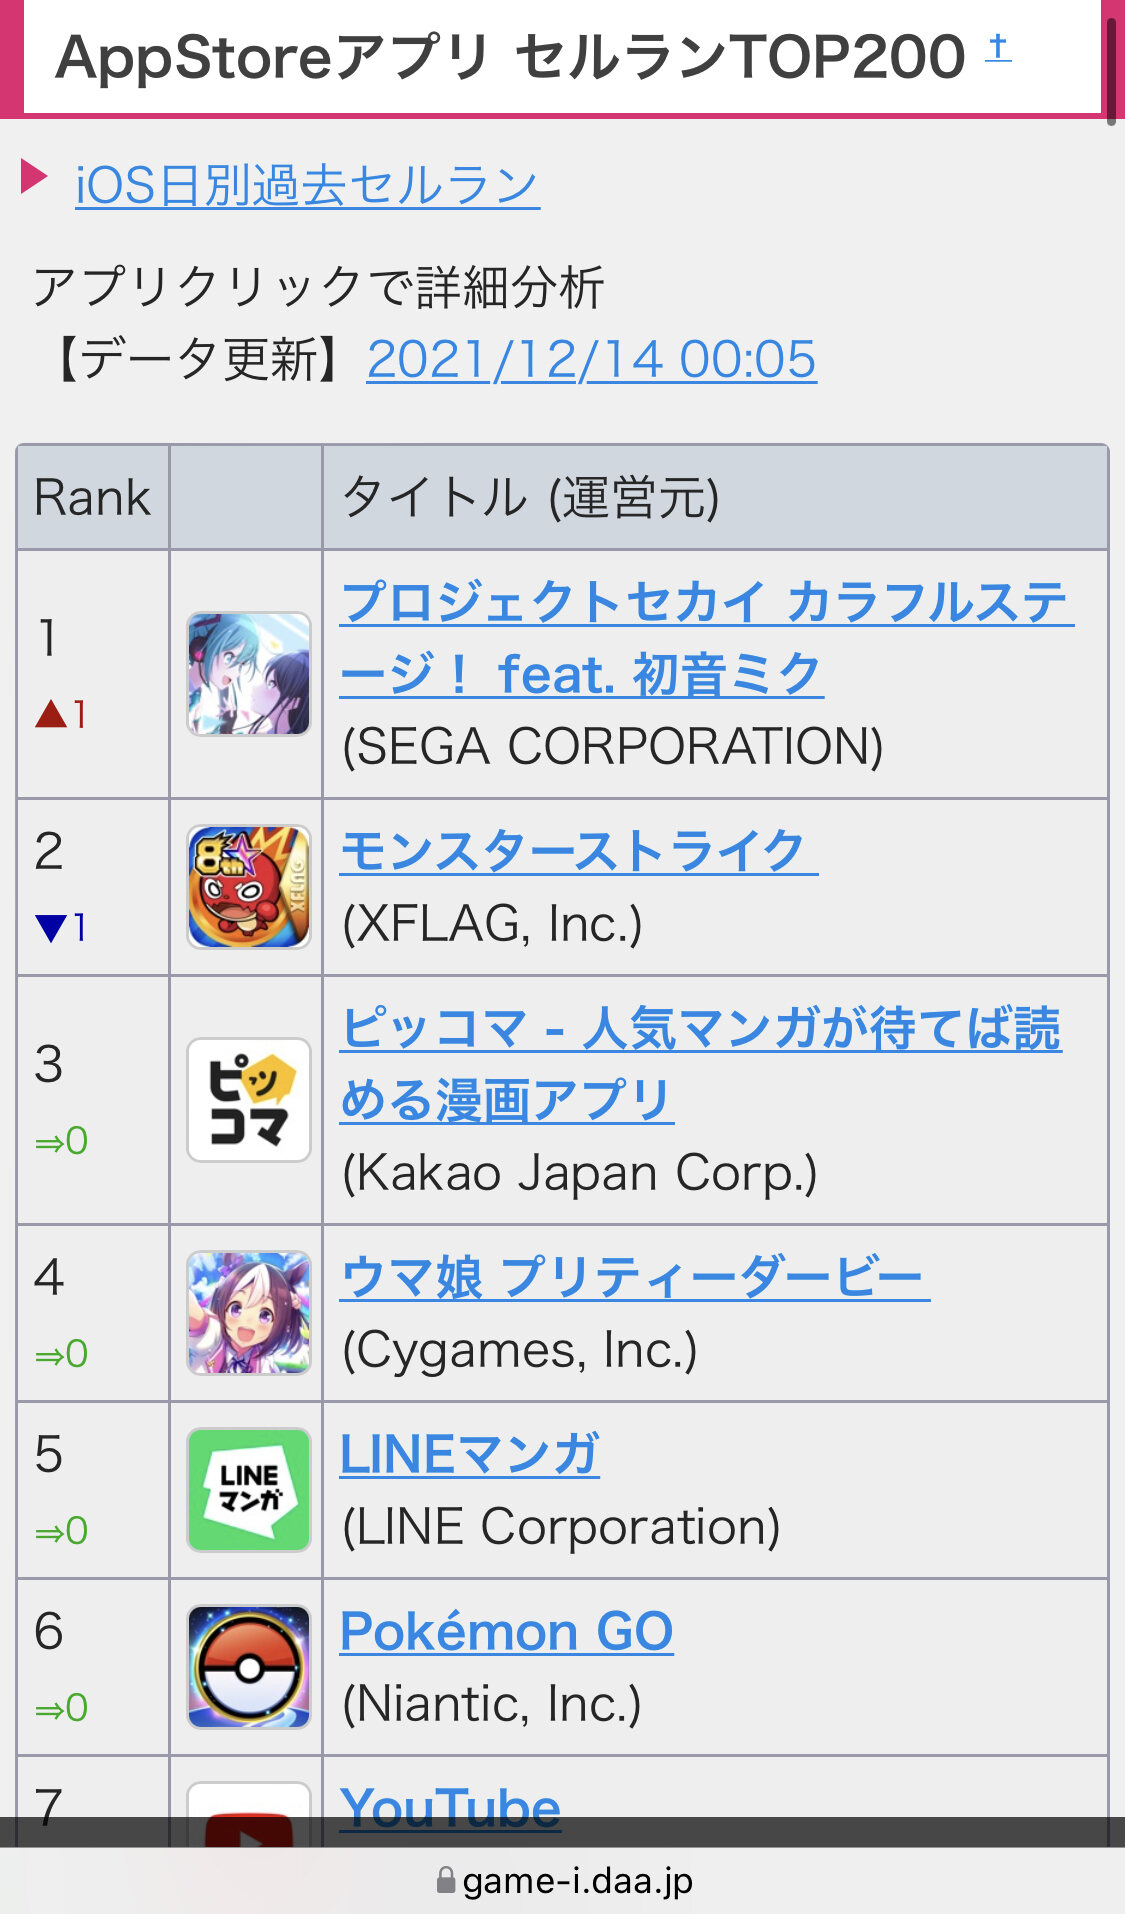1125x1914 pixels.
Task: Open the 2021/12/14 00:05 data update link
Action: pyautogui.click(x=592, y=360)
